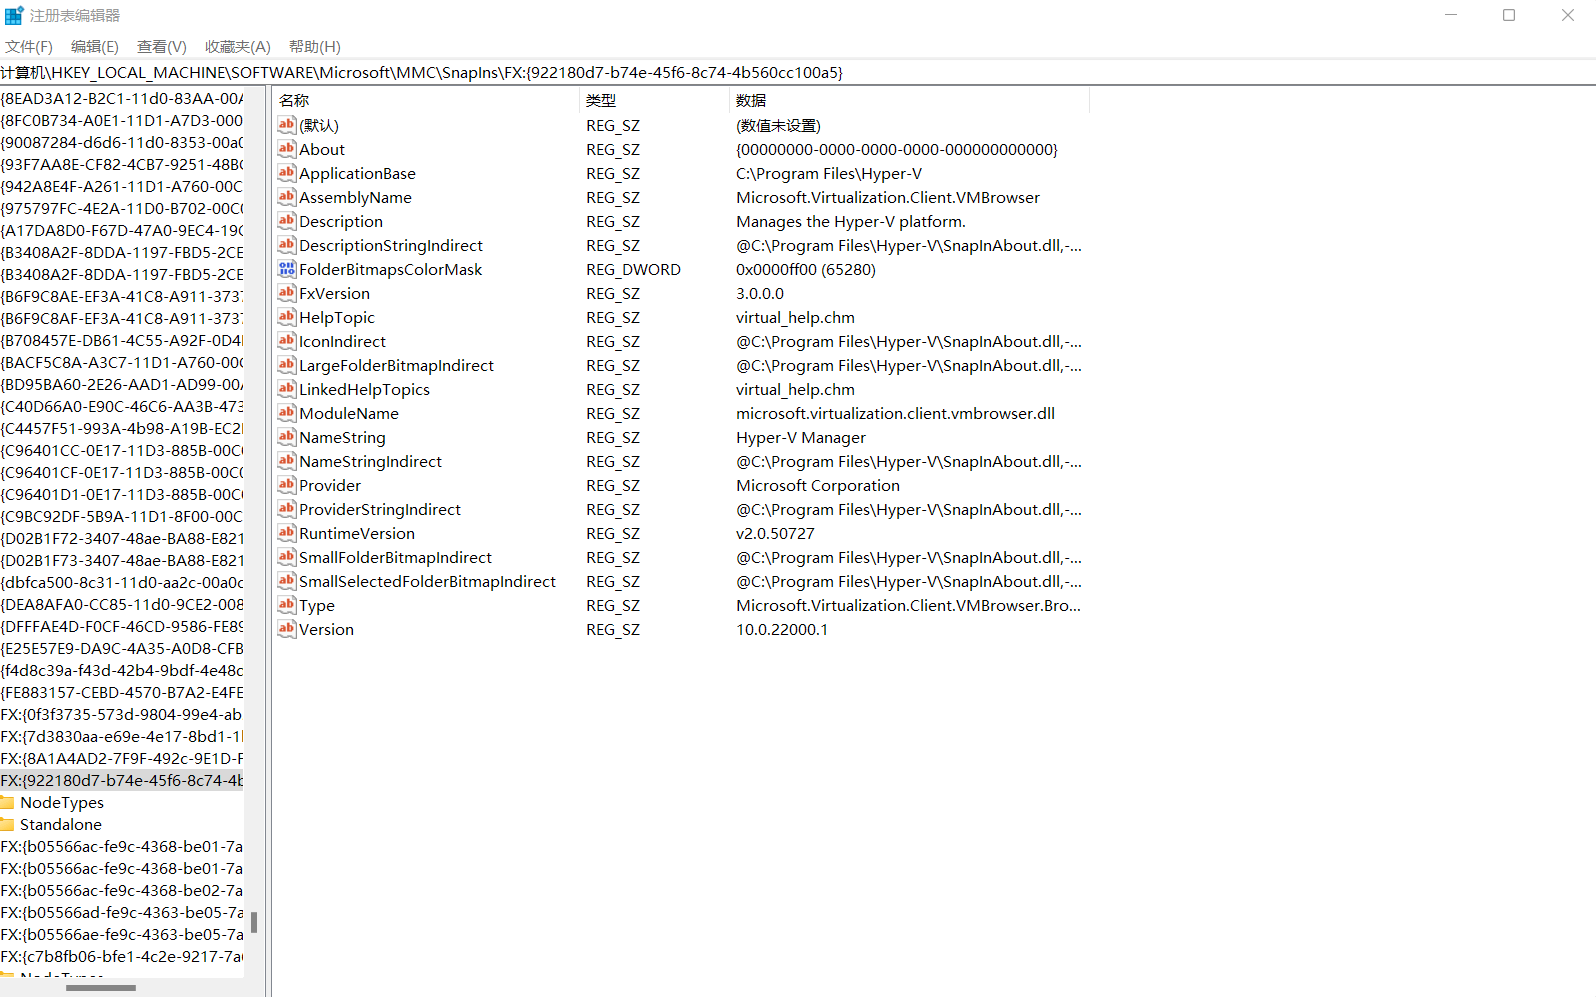Click the data value 10.0.22000.1
1596x997 pixels.
[782, 630]
